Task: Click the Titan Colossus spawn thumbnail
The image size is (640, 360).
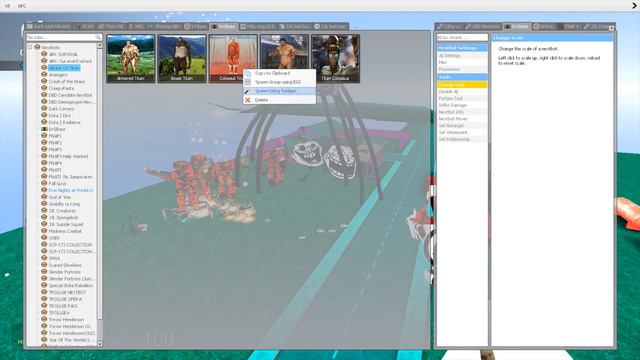Action: point(336,58)
